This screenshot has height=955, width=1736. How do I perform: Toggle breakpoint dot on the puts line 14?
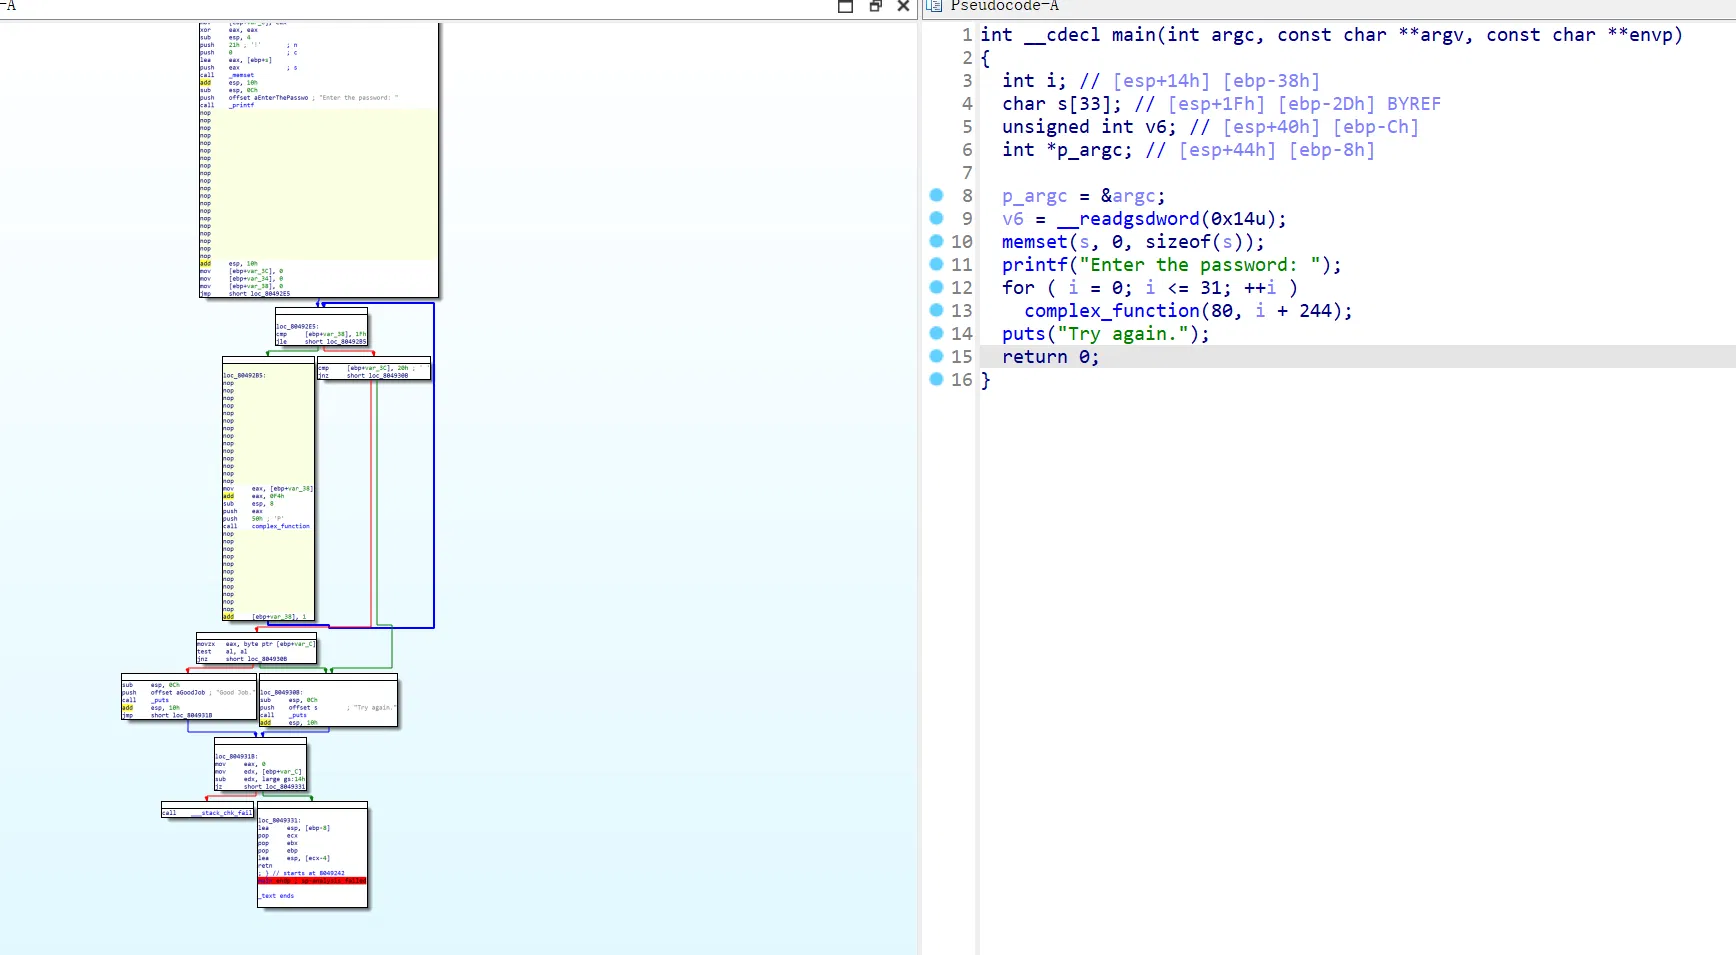(x=936, y=333)
